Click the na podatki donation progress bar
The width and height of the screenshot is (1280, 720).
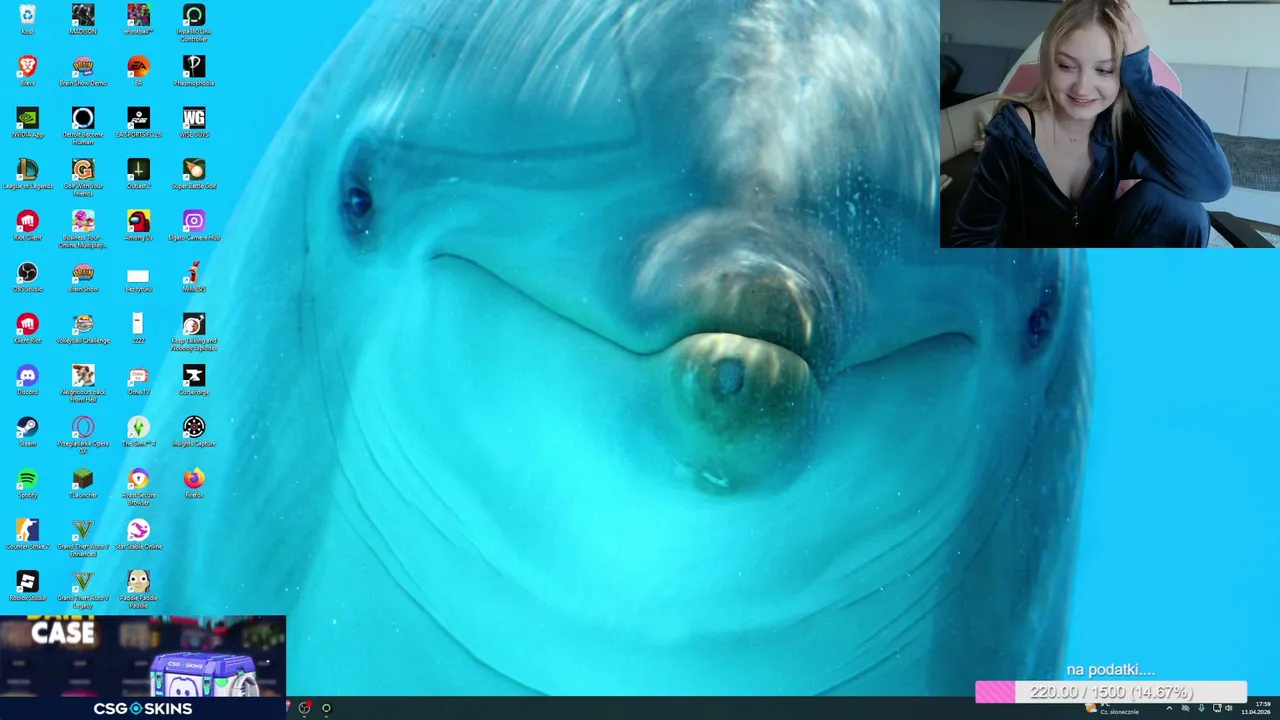pyautogui.click(x=1111, y=692)
